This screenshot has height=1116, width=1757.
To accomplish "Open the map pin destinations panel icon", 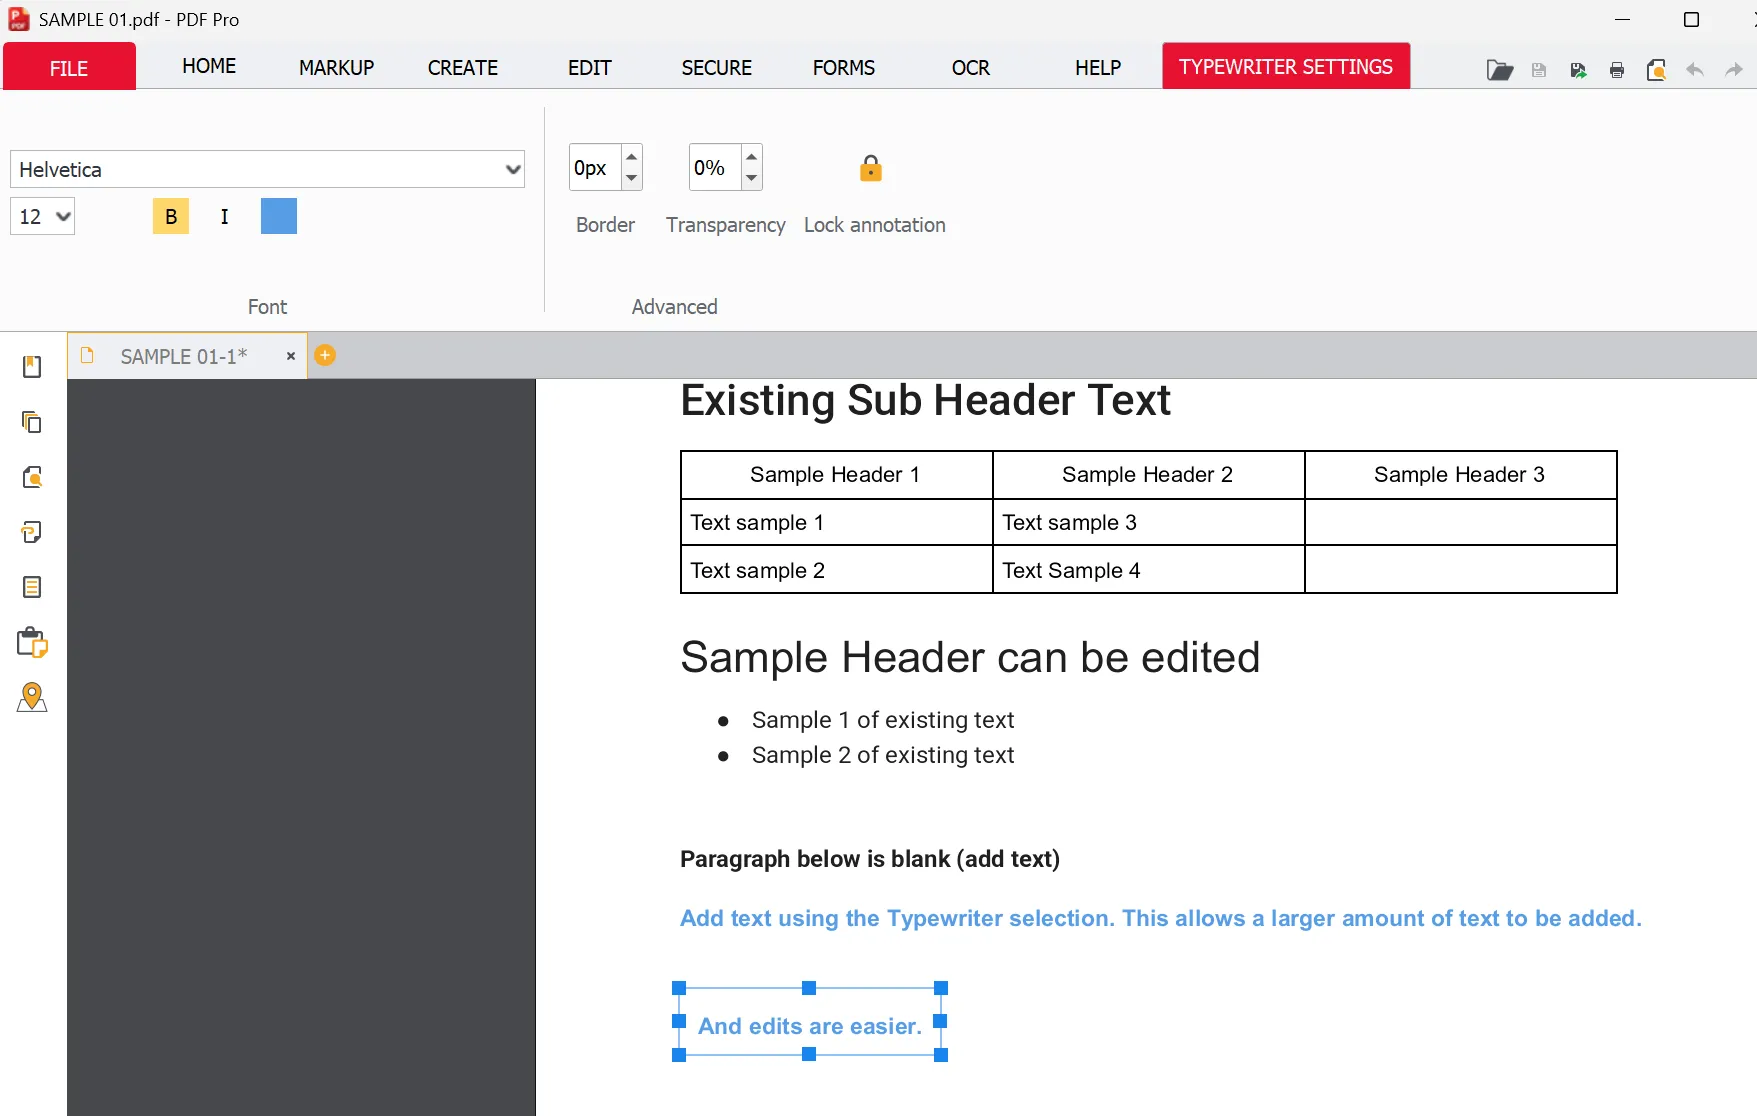I will coord(32,697).
